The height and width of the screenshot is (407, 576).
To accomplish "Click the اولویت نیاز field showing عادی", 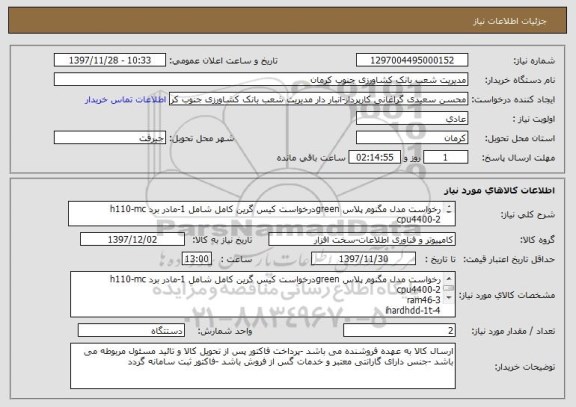I will point(412,119).
